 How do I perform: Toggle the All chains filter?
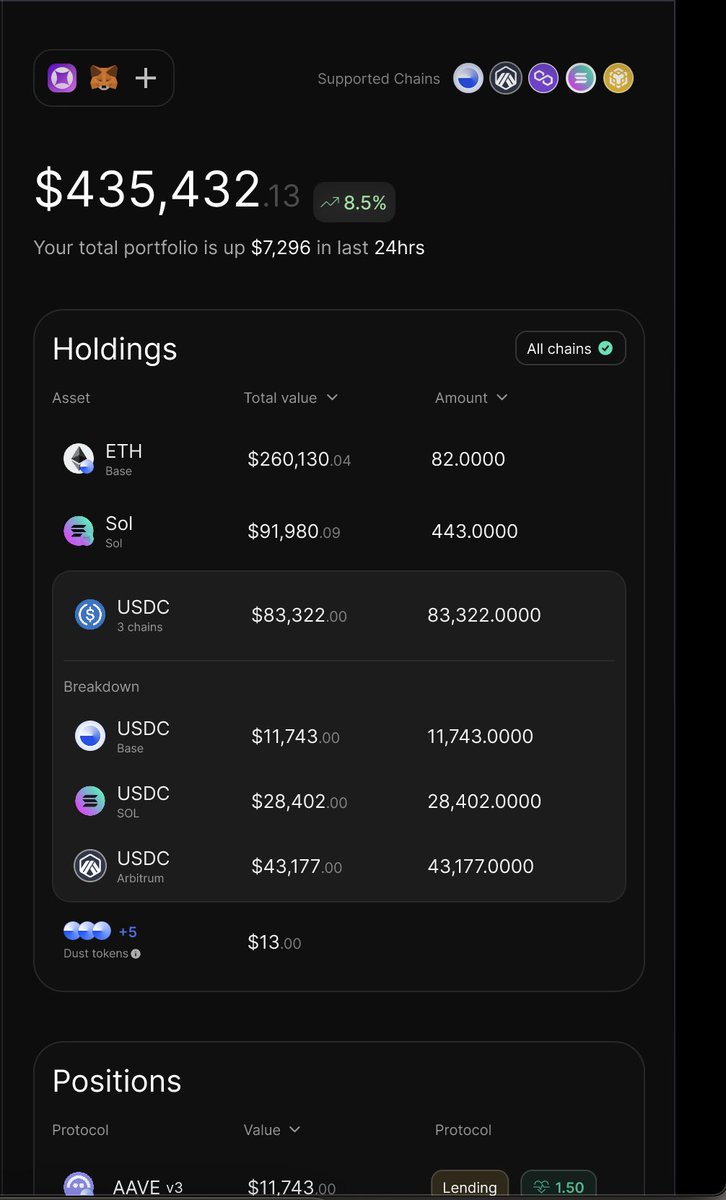(x=570, y=348)
